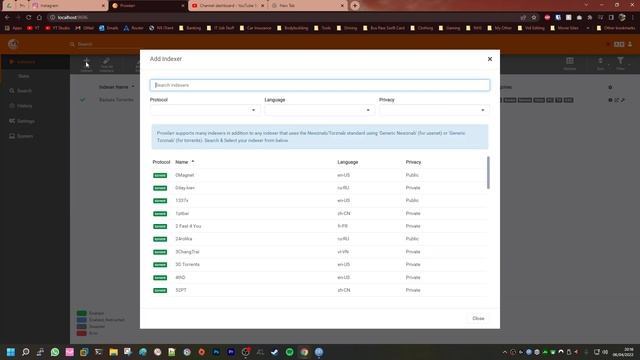Click the Prowlarr logo in header

point(13,44)
